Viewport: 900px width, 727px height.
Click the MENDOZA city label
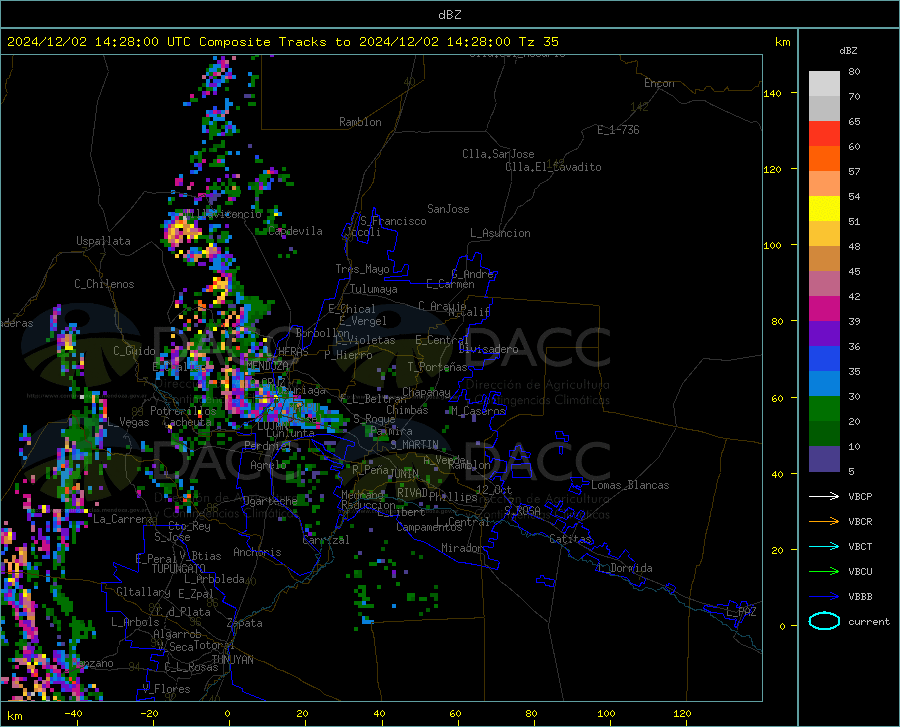pyautogui.click(x=267, y=366)
